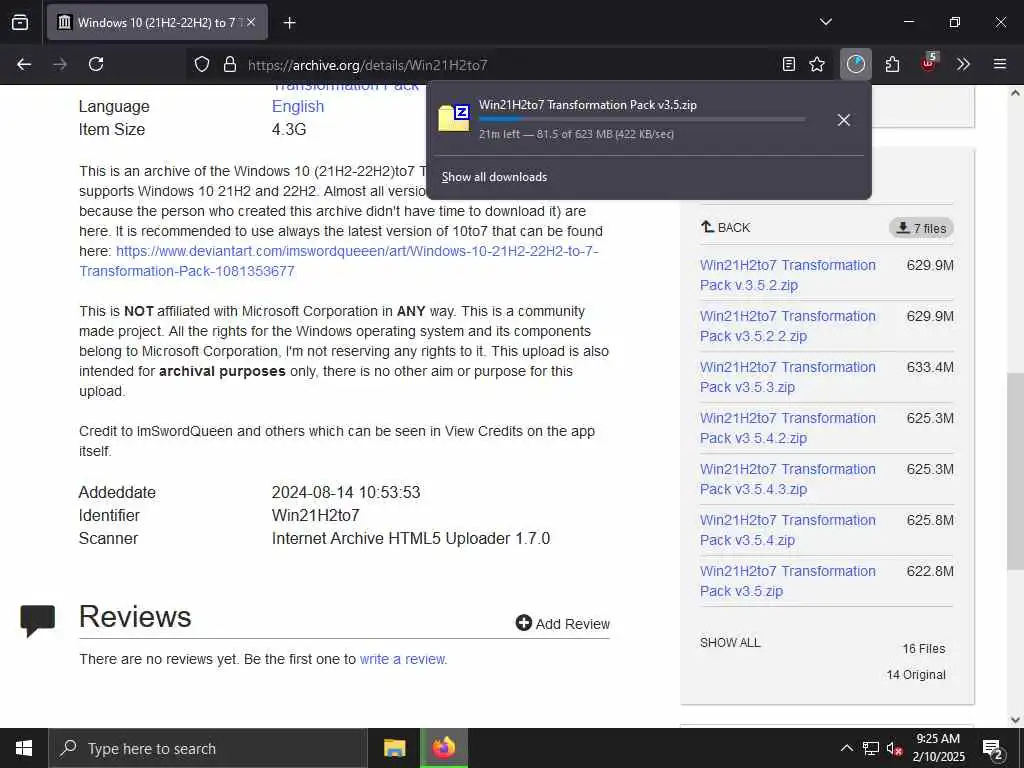Toggle reader view icon in address bar
This screenshot has width=1024, height=768.
tap(789, 64)
